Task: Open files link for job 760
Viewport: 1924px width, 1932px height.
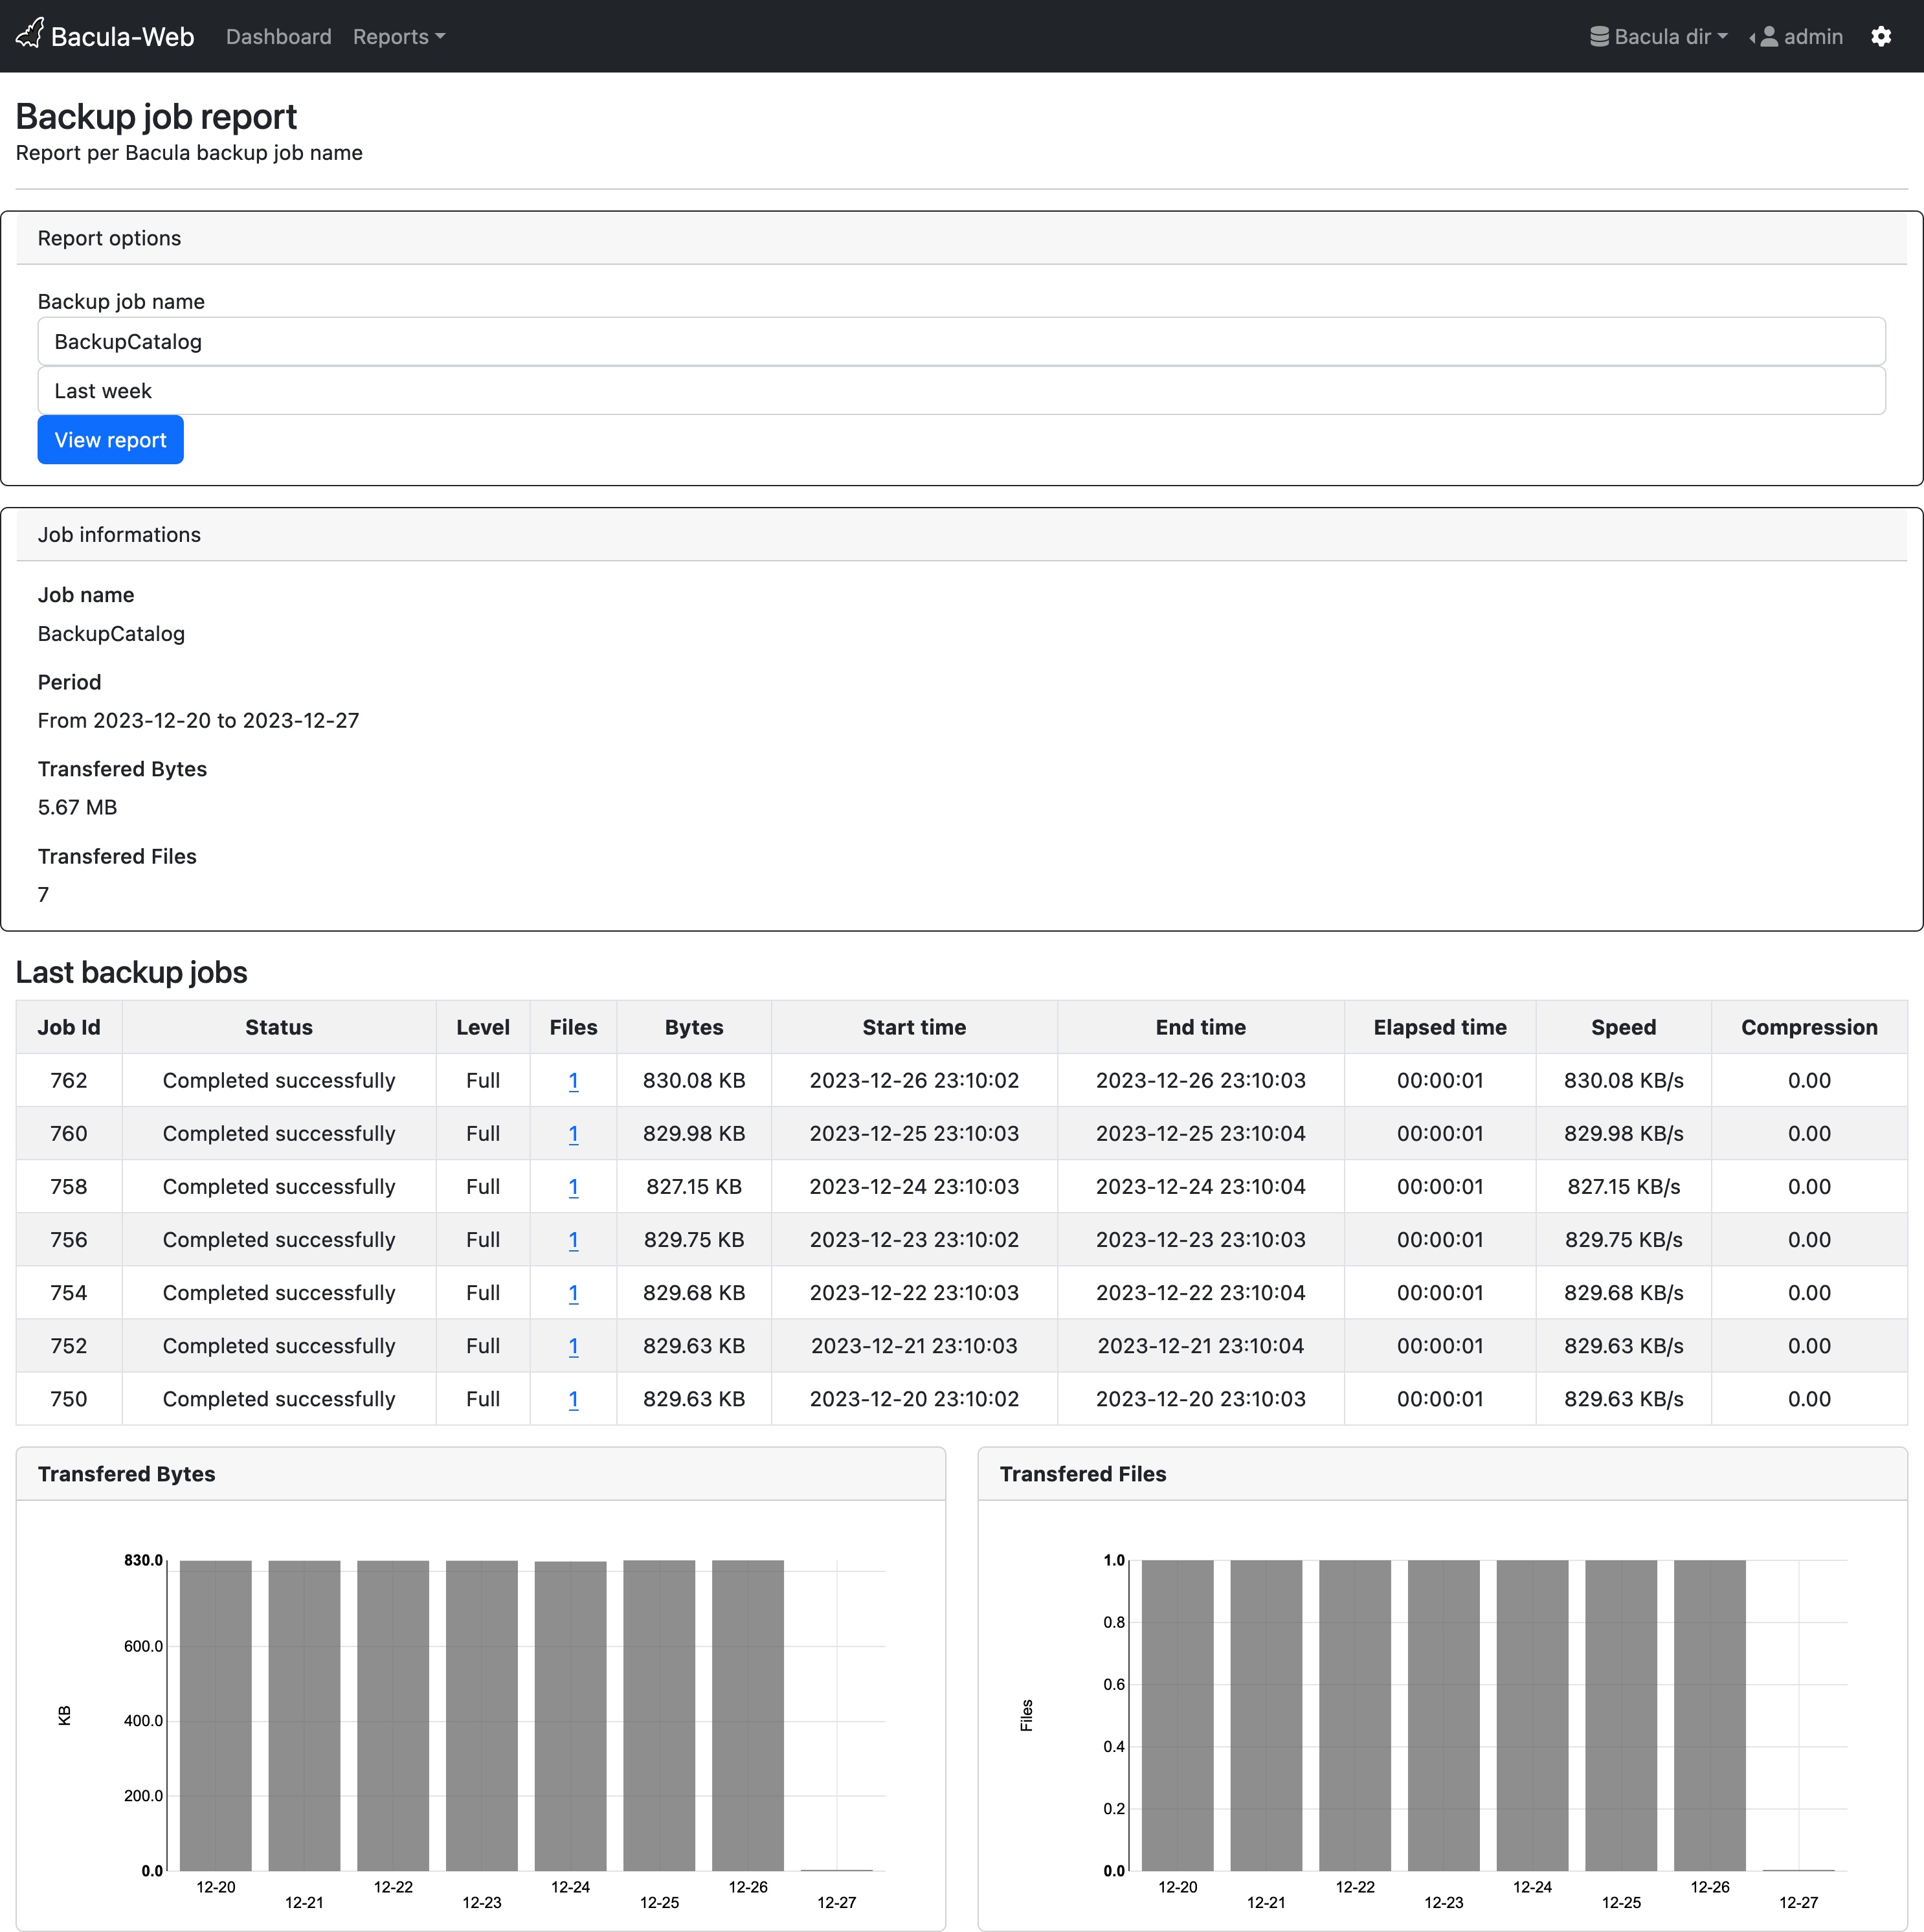Action: [x=573, y=1134]
